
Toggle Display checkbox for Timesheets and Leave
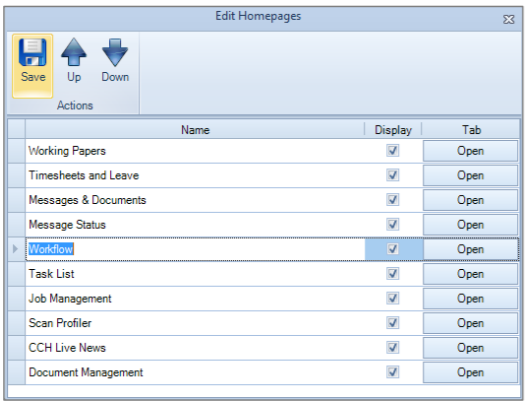tap(393, 175)
